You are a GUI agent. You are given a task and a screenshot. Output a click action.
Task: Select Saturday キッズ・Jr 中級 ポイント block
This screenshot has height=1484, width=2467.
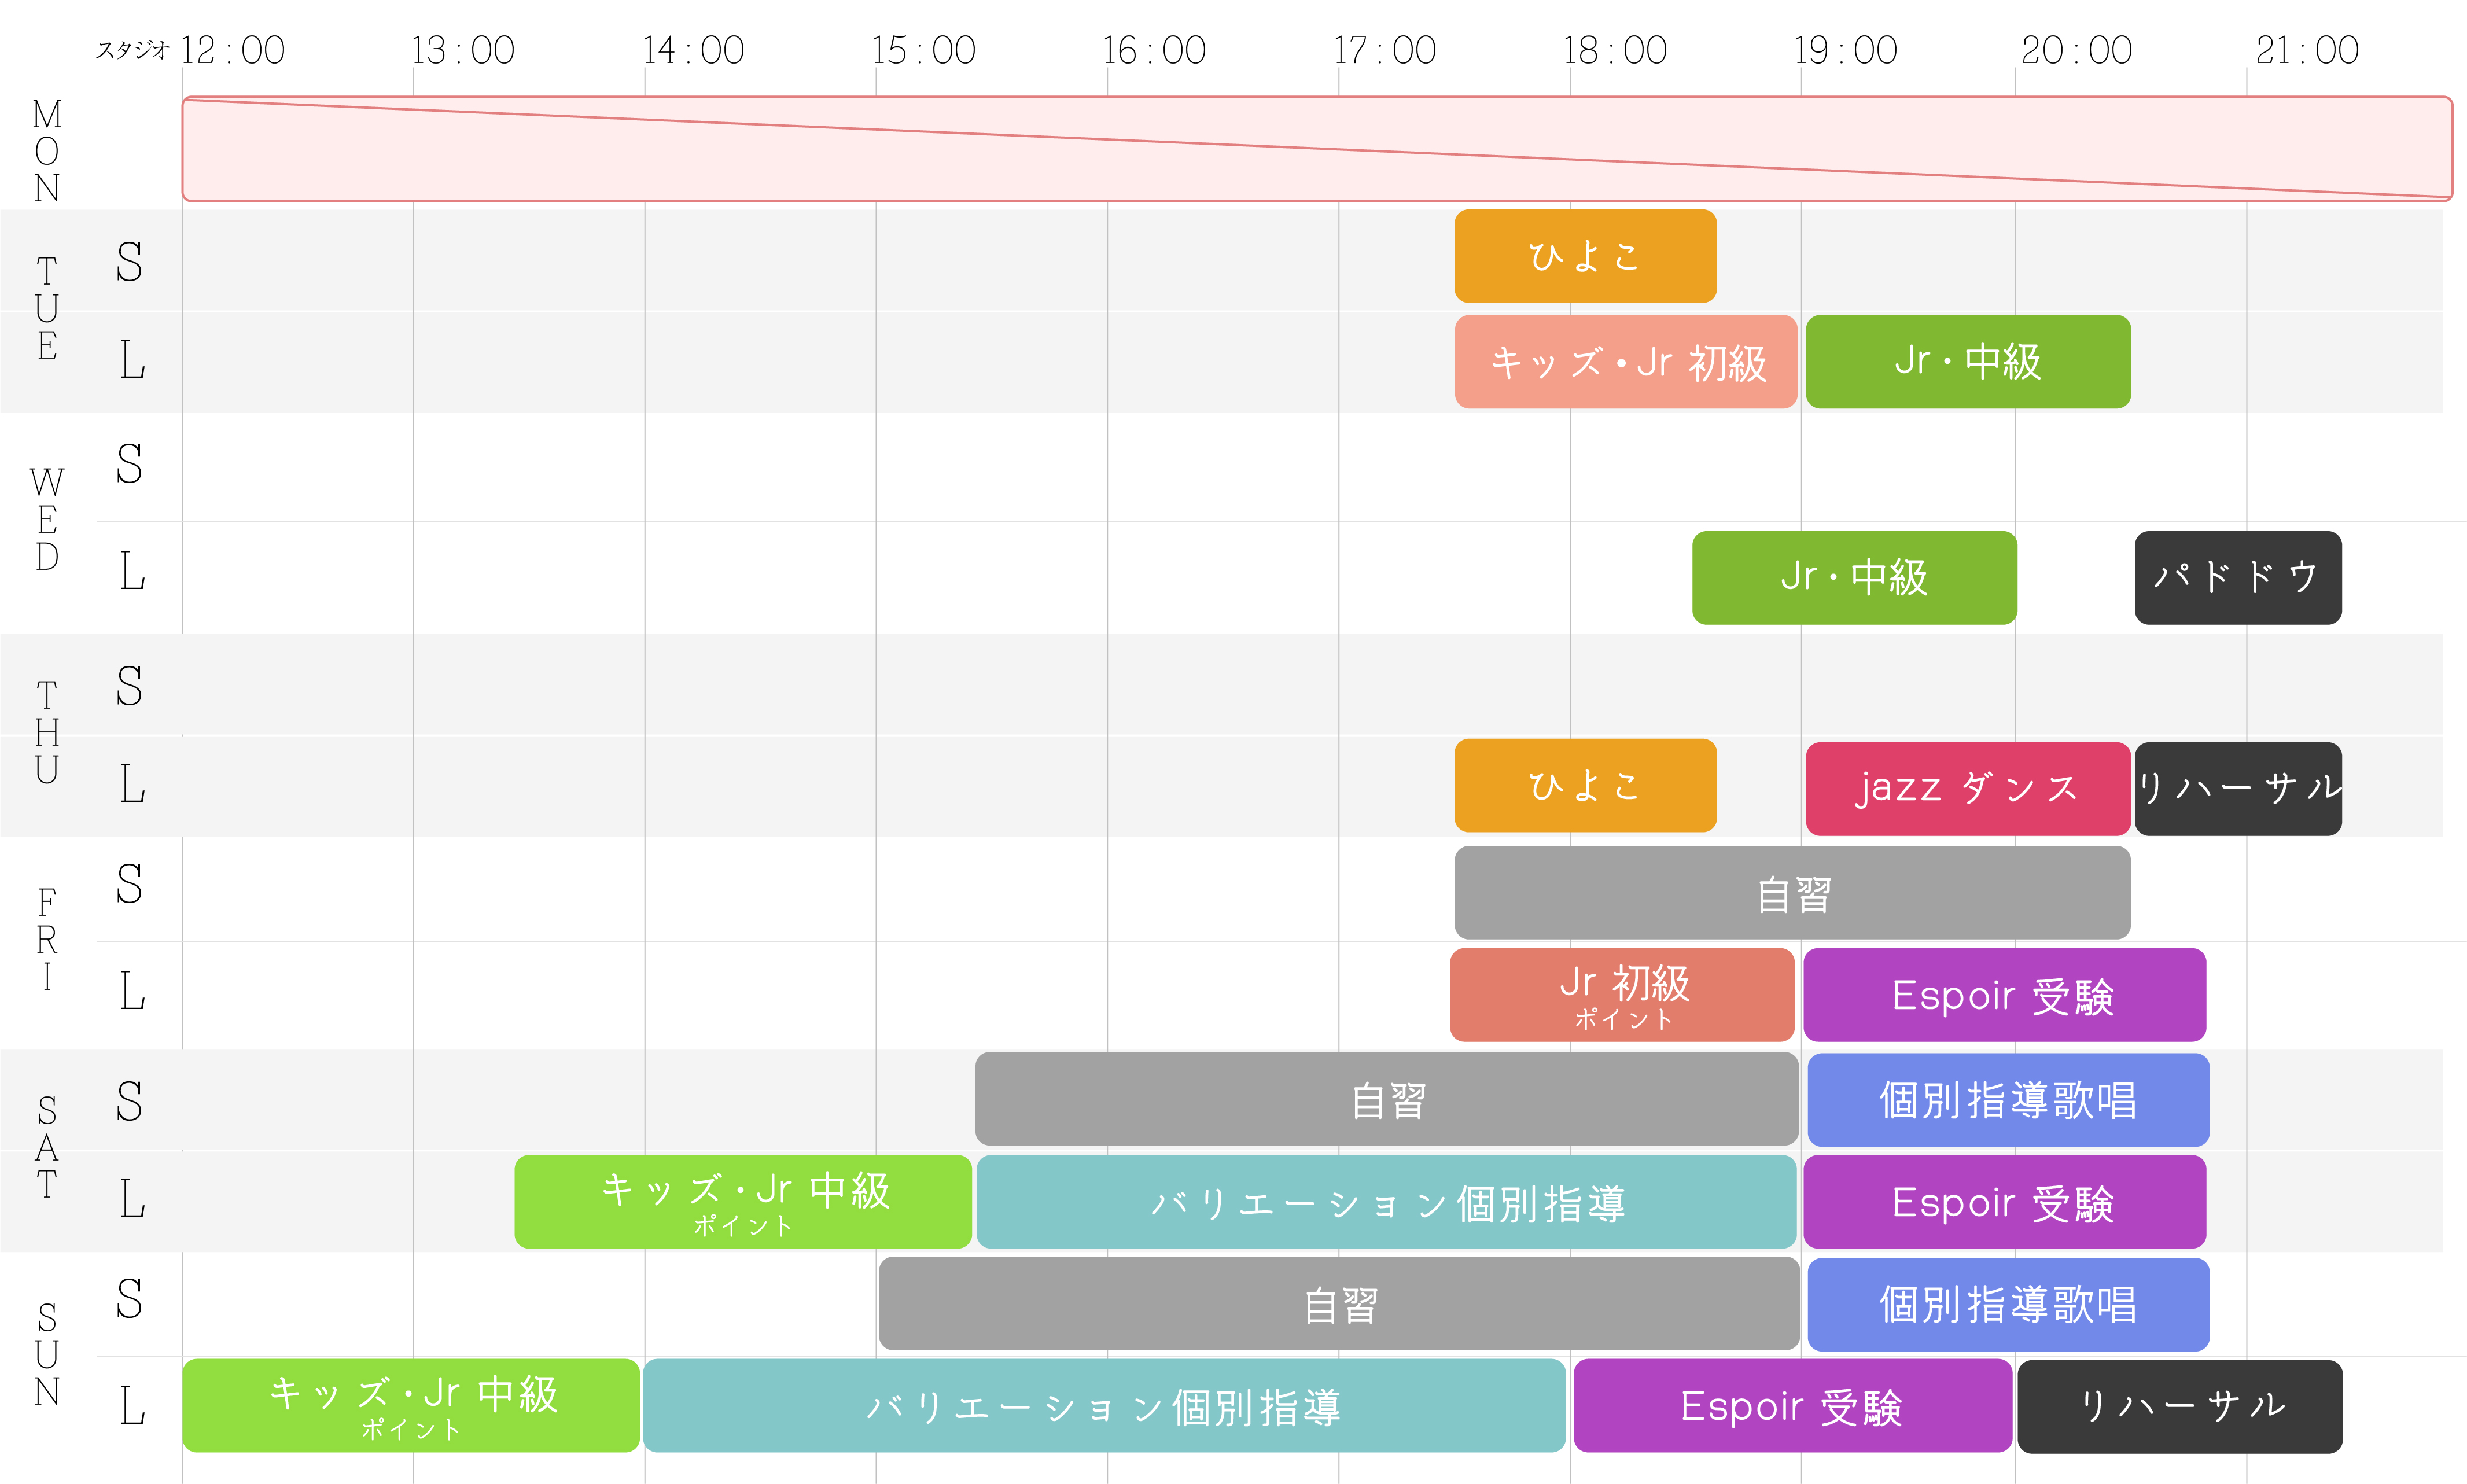pos(743,1202)
